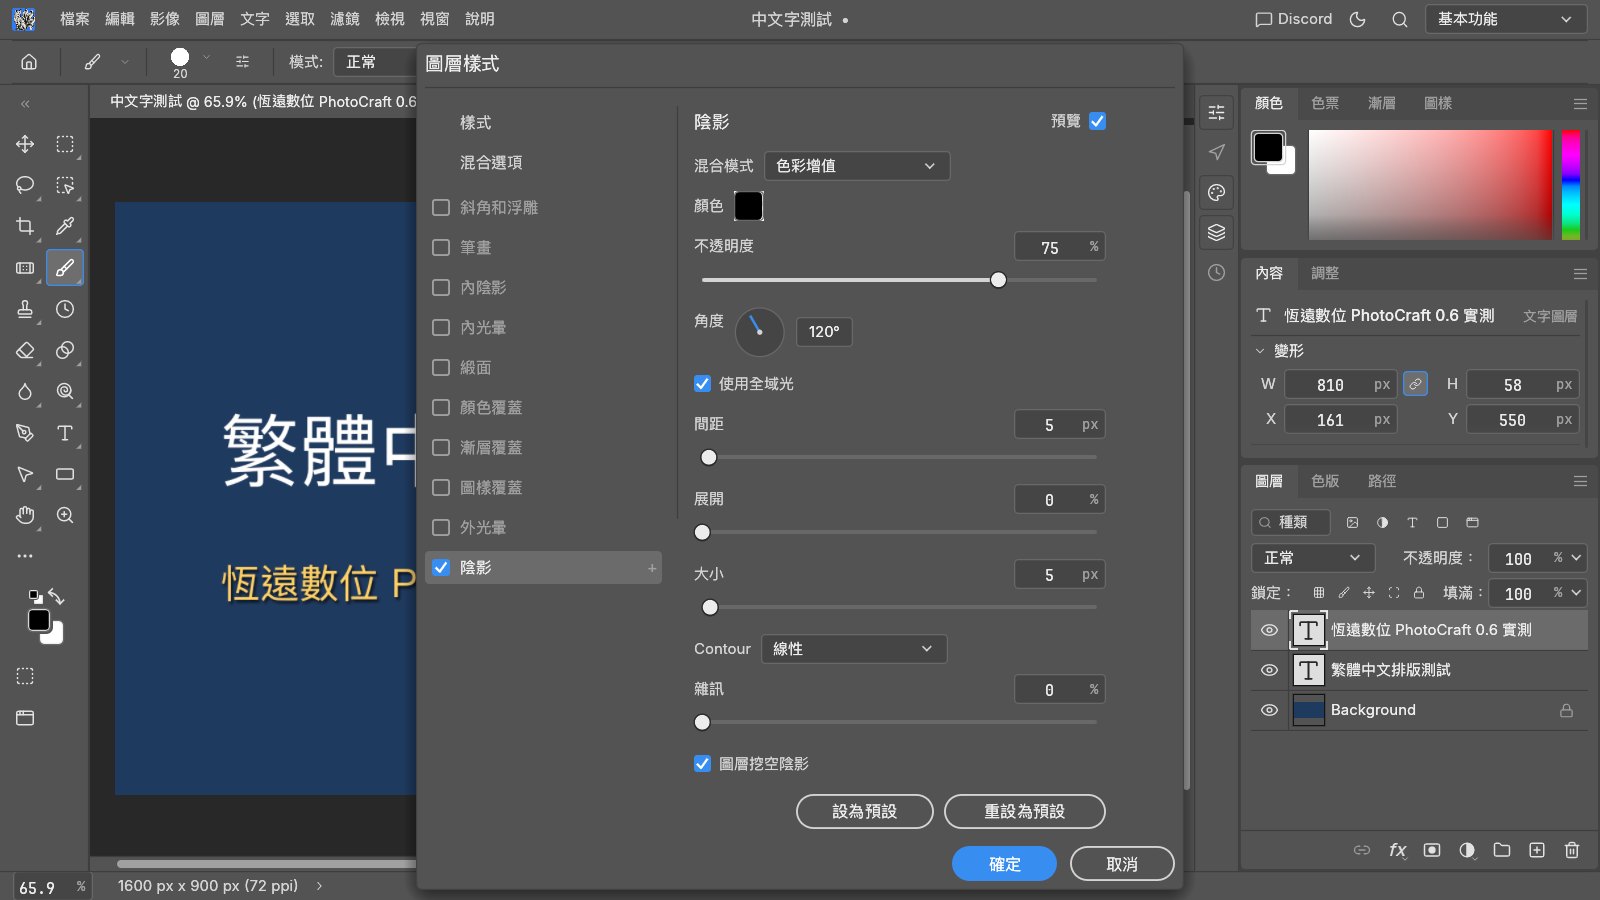Enable the 外光暈 effect checkbox
The width and height of the screenshot is (1600, 900).
(x=441, y=527)
